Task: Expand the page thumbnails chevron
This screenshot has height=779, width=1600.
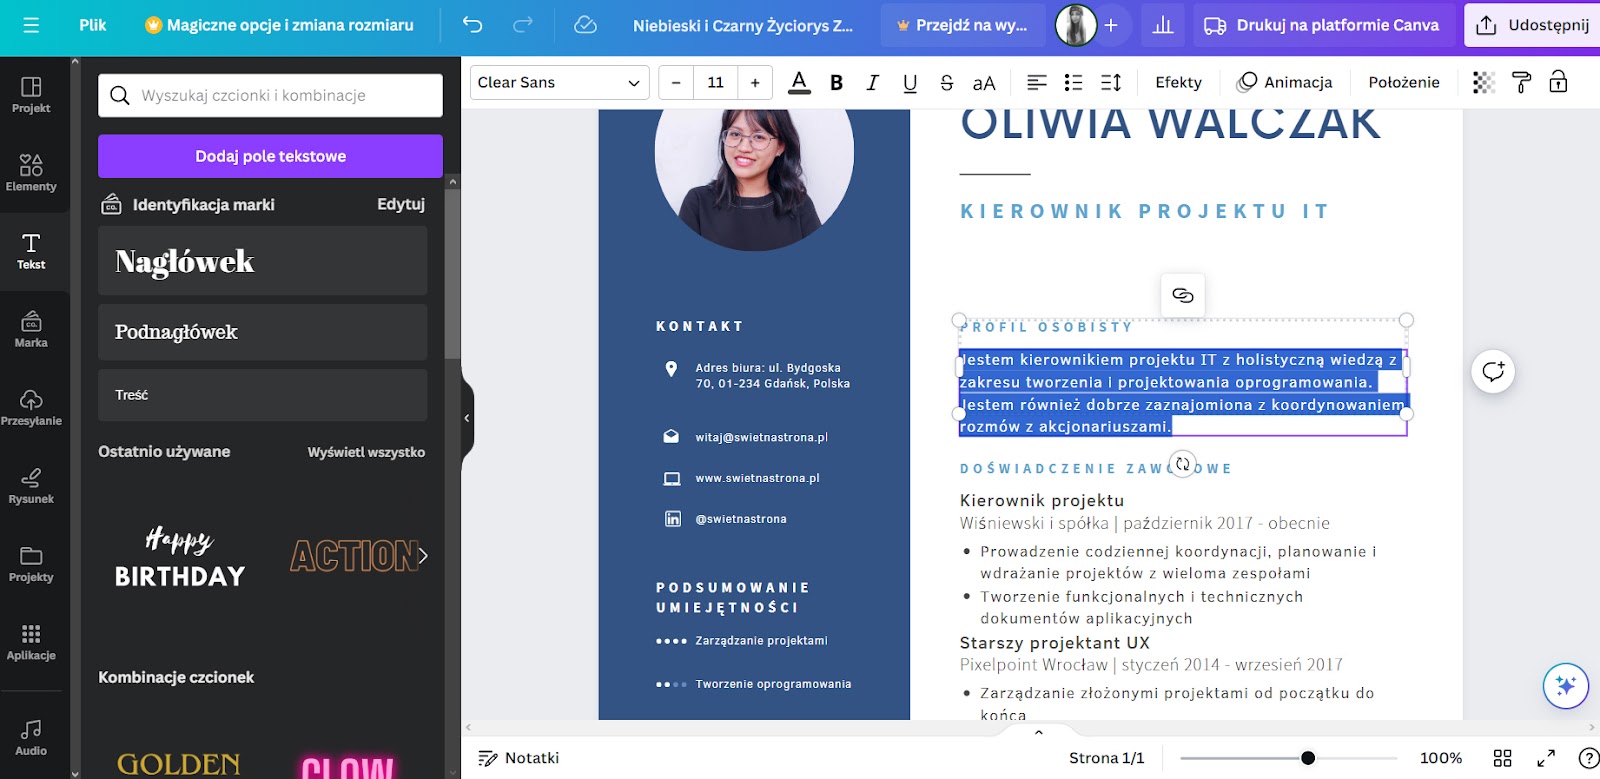Action: click(1039, 732)
